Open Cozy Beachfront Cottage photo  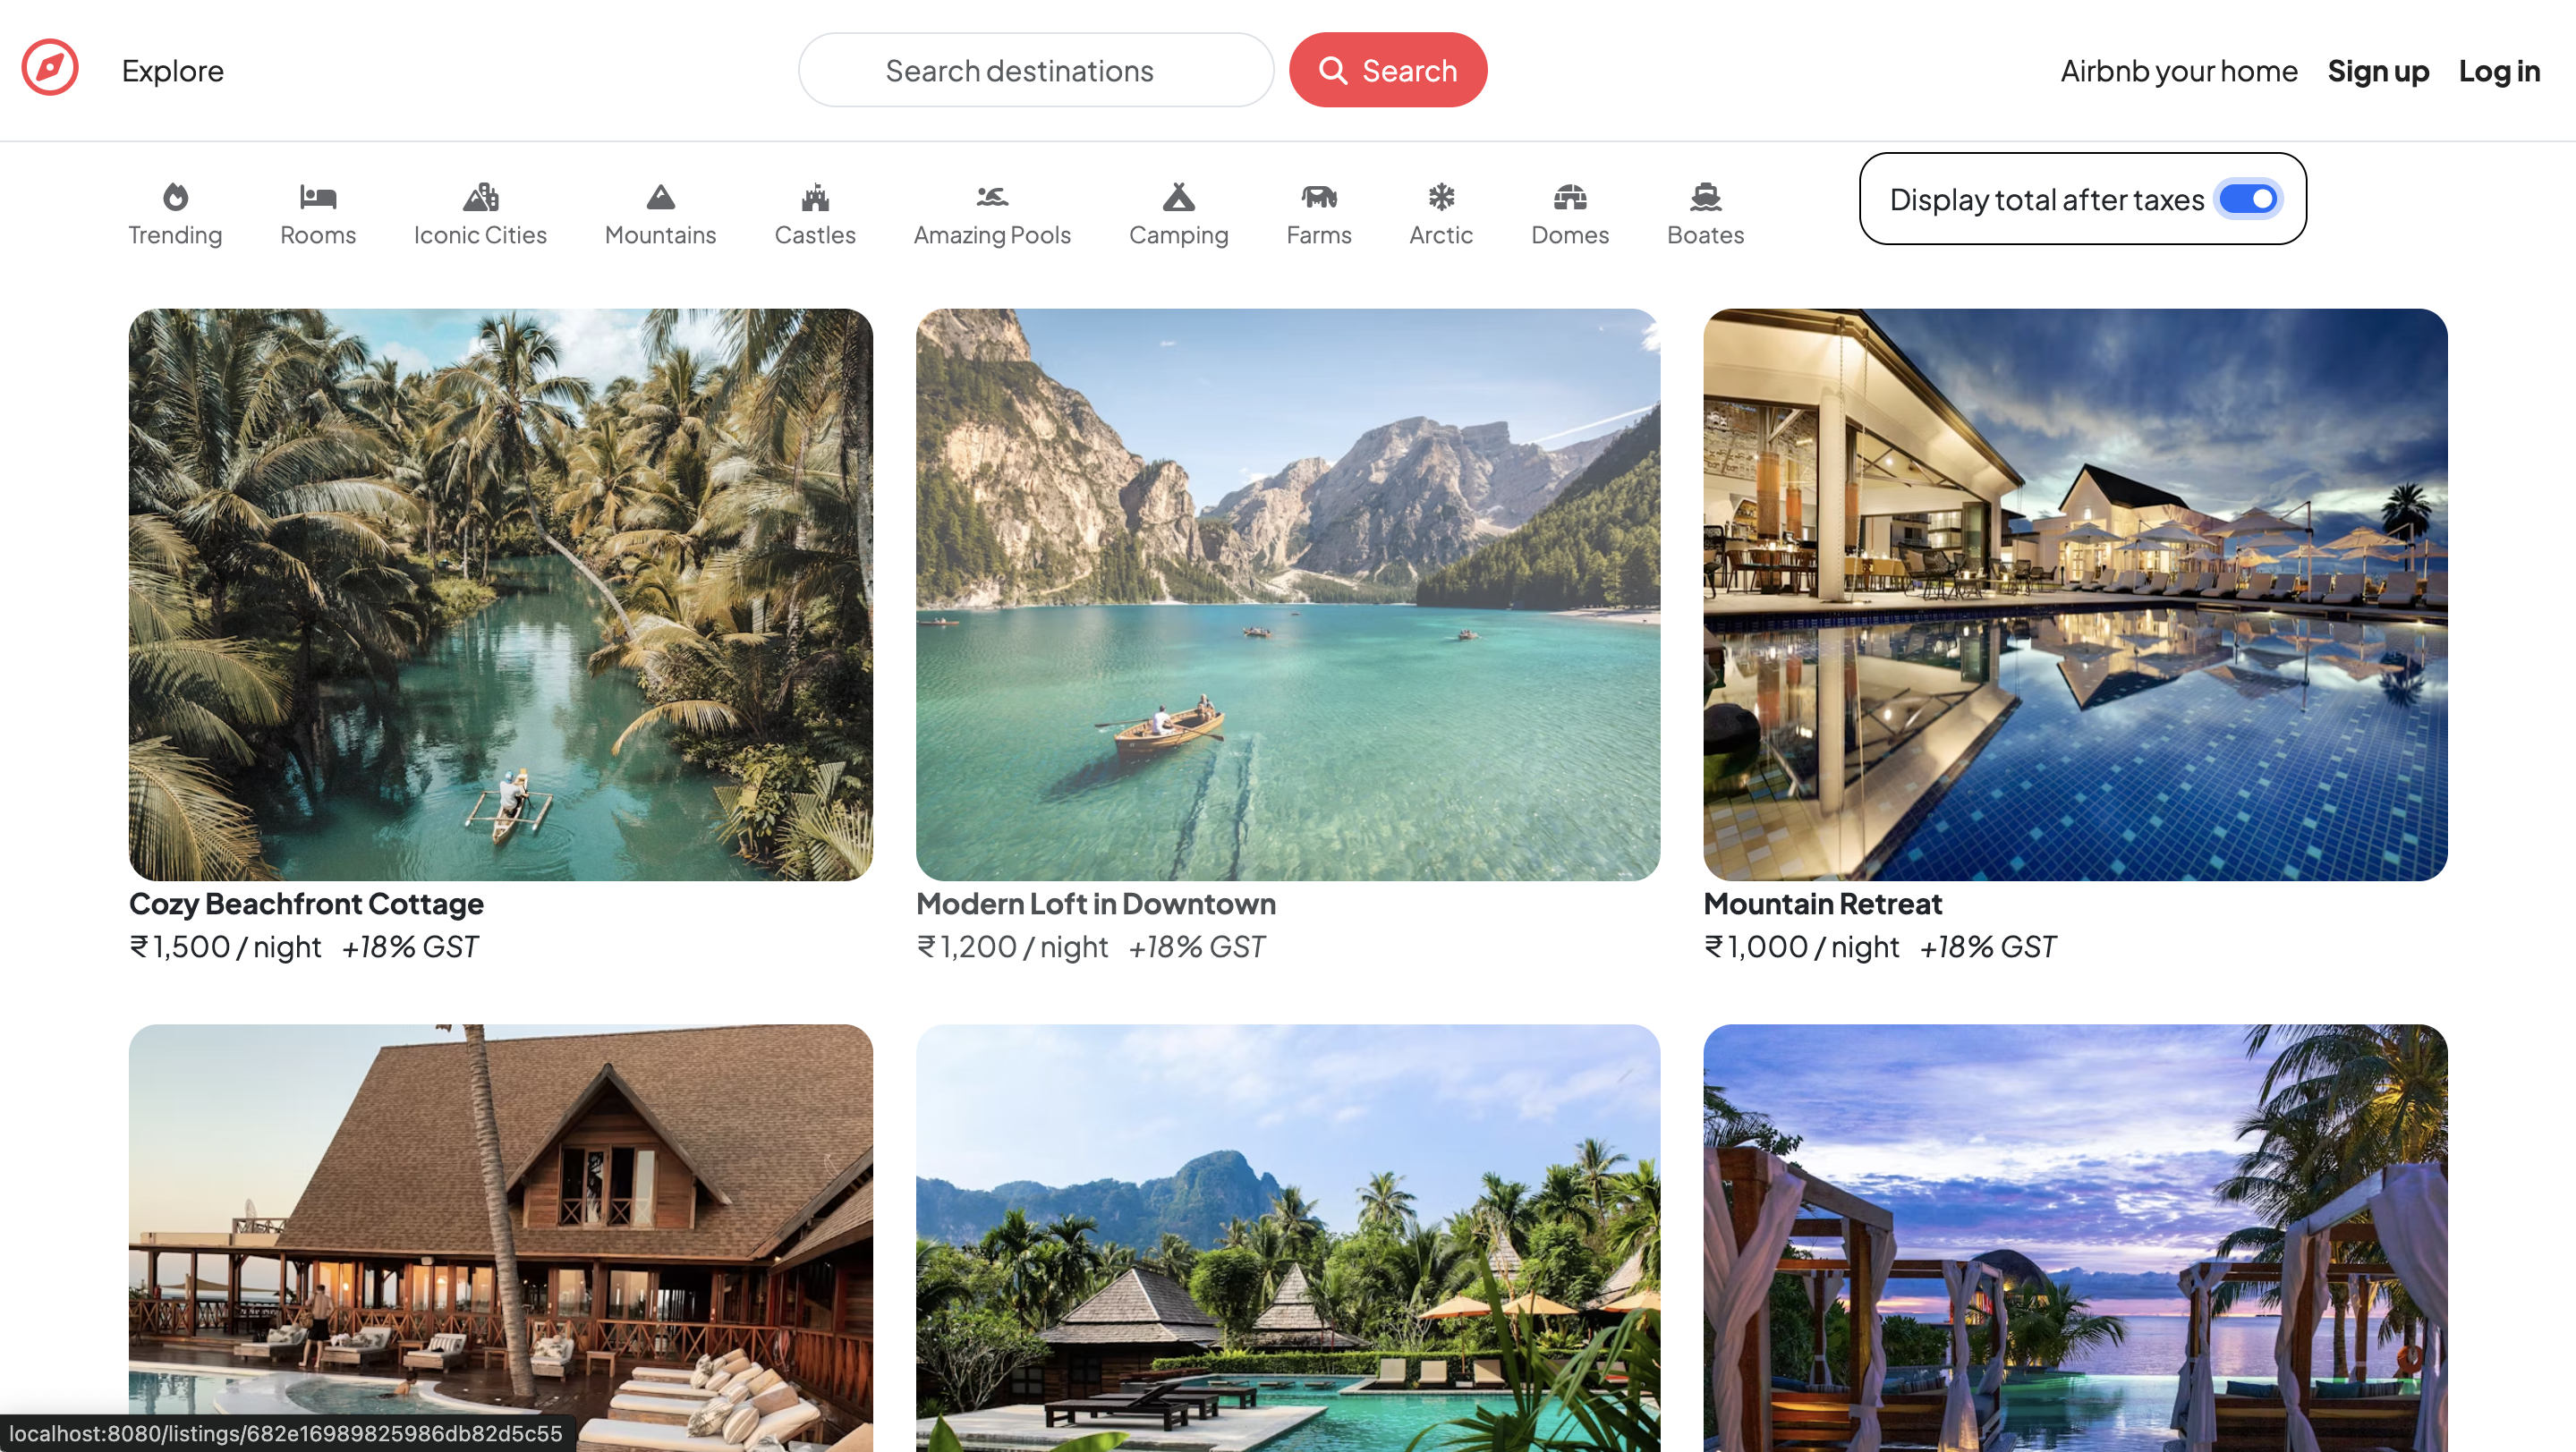point(500,594)
